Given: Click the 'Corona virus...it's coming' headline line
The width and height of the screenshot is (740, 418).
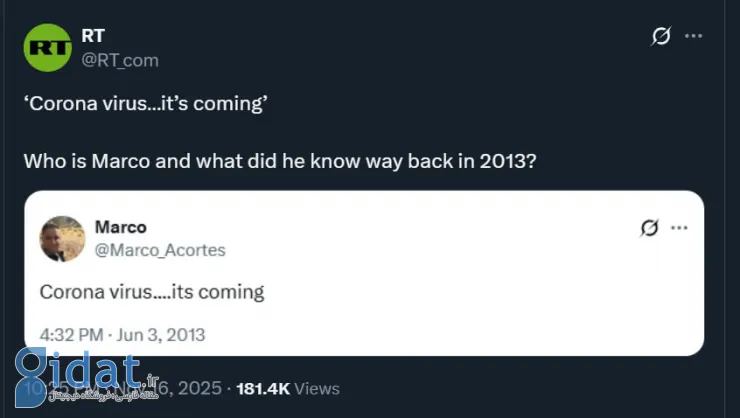Looking at the screenshot, I should (145, 104).
